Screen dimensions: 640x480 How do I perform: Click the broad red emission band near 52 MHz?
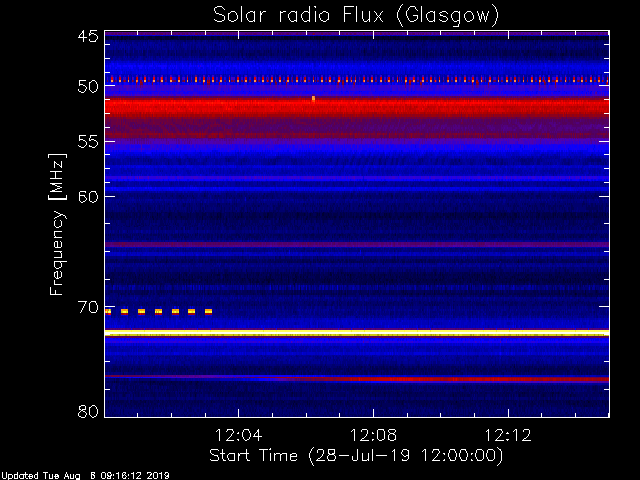click(357, 107)
